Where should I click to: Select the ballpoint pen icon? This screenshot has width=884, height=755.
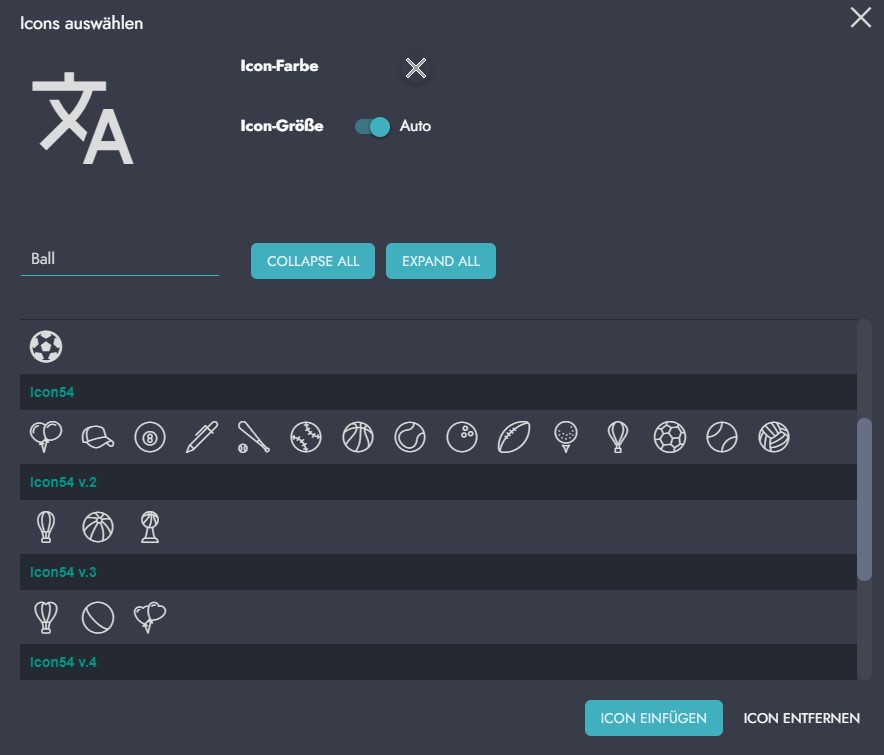pyautogui.click(x=202, y=437)
